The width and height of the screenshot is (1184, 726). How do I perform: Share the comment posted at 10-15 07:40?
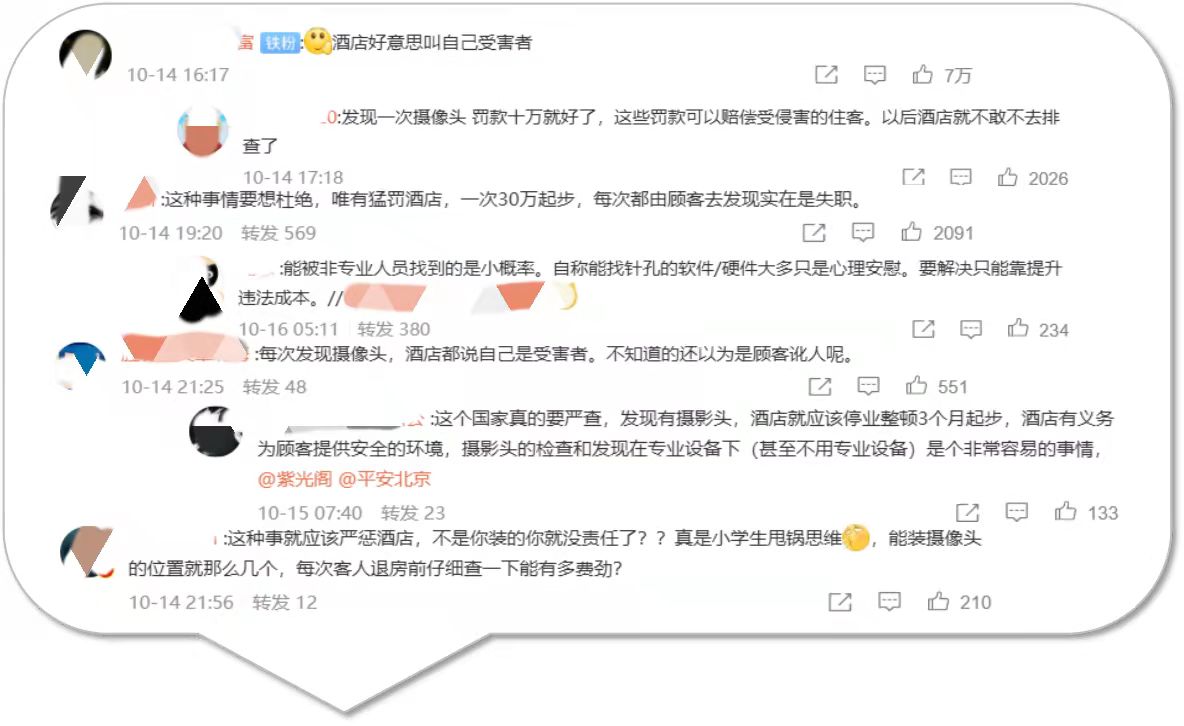(x=967, y=512)
